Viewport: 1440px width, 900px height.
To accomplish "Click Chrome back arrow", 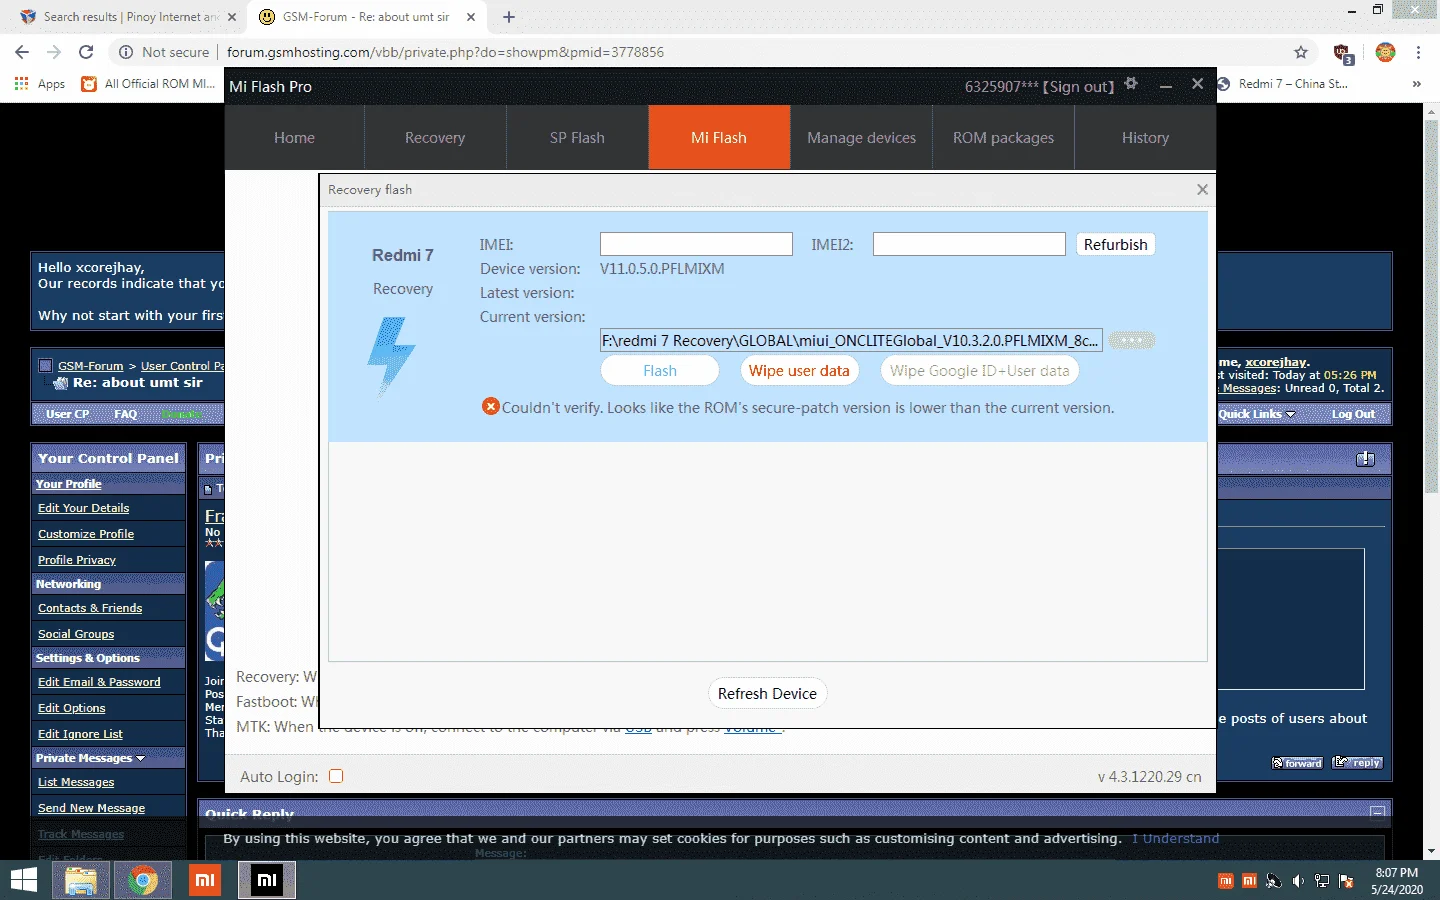I will 22,52.
